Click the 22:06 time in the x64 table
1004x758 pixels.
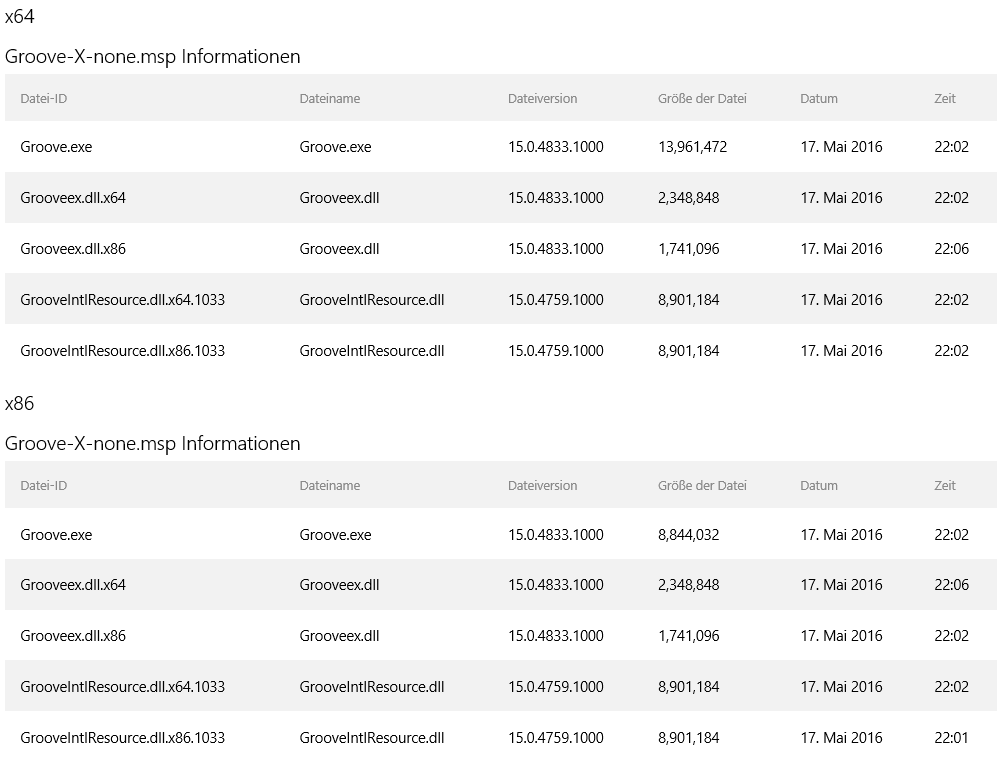click(951, 249)
